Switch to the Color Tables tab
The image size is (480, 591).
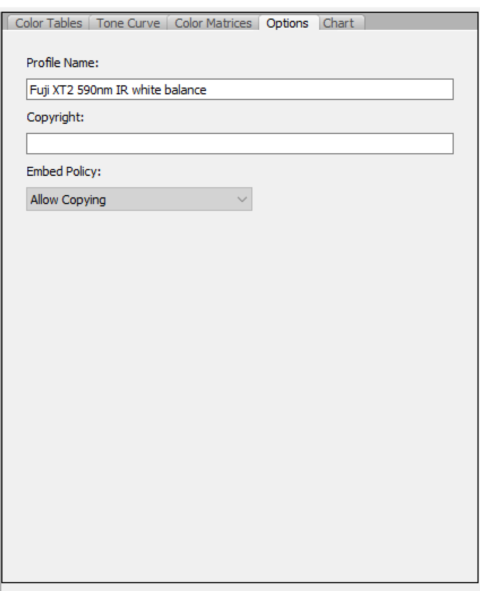tap(49, 23)
